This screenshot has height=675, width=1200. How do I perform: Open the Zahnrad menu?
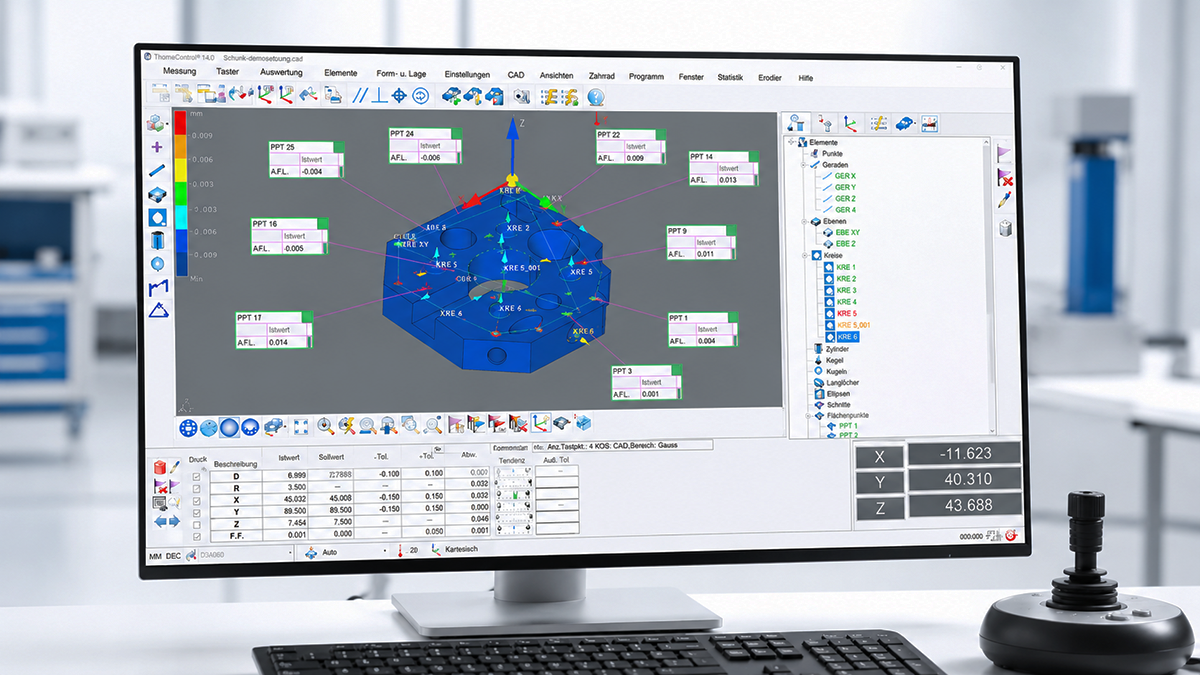pos(602,76)
